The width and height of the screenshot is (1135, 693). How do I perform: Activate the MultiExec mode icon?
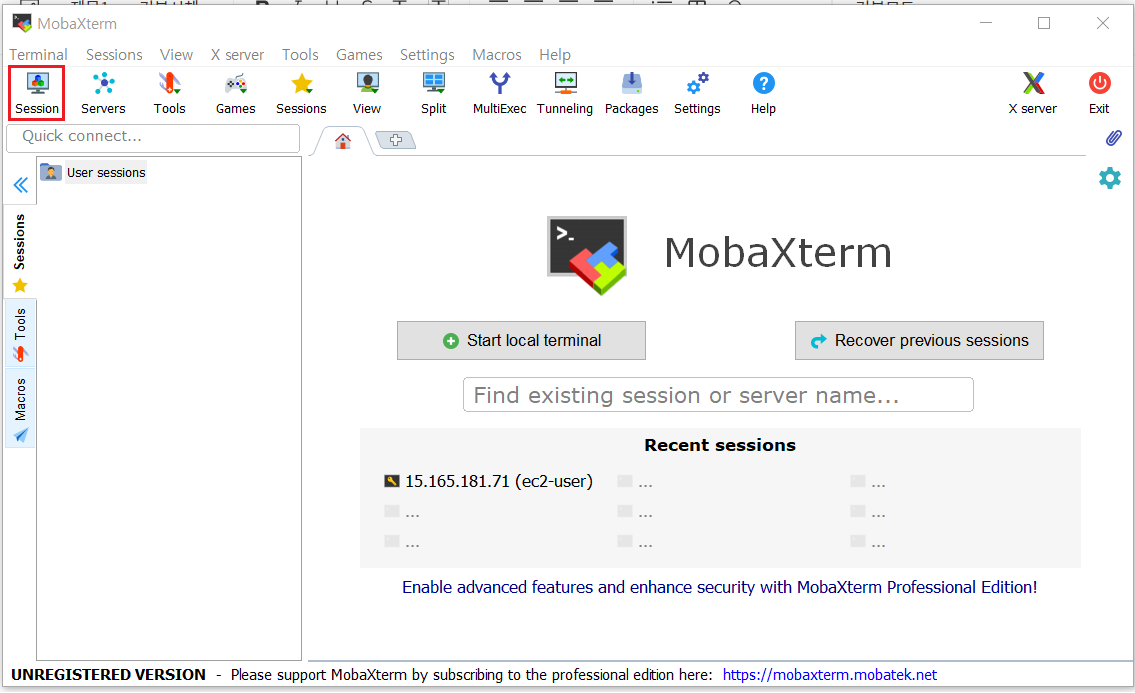(499, 93)
